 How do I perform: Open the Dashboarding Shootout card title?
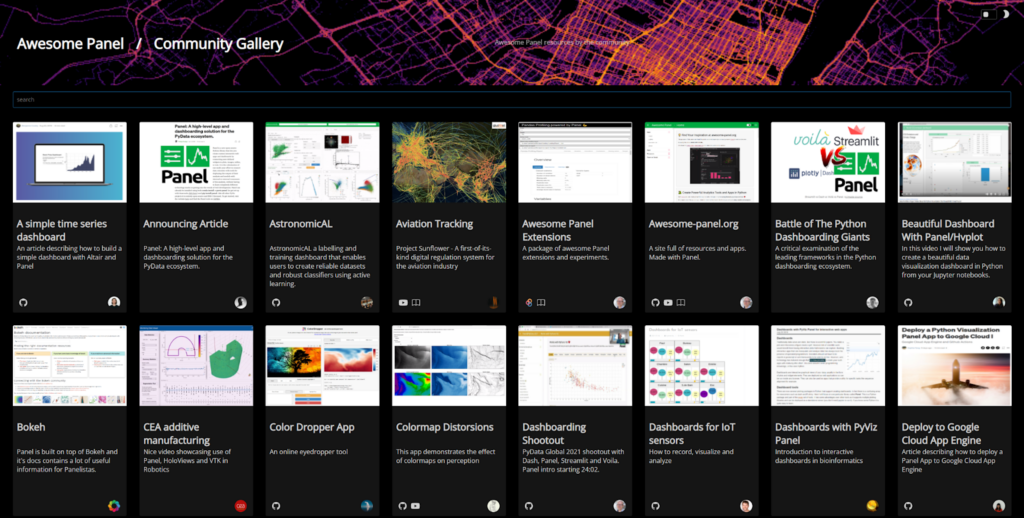[x=554, y=433]
